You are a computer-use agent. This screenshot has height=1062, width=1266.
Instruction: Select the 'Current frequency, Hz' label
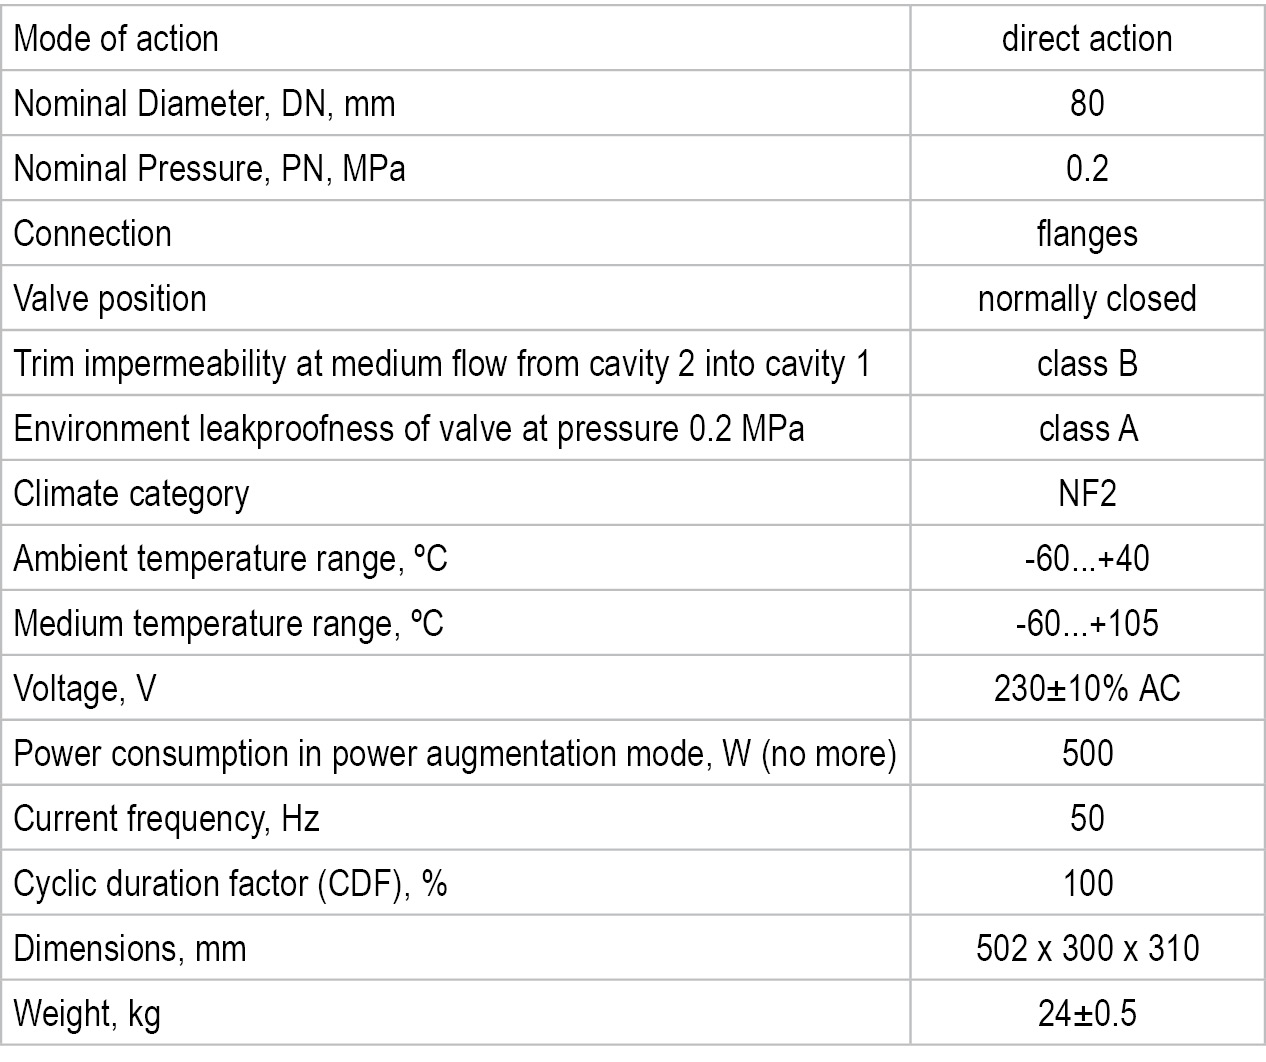pos(166,819)
